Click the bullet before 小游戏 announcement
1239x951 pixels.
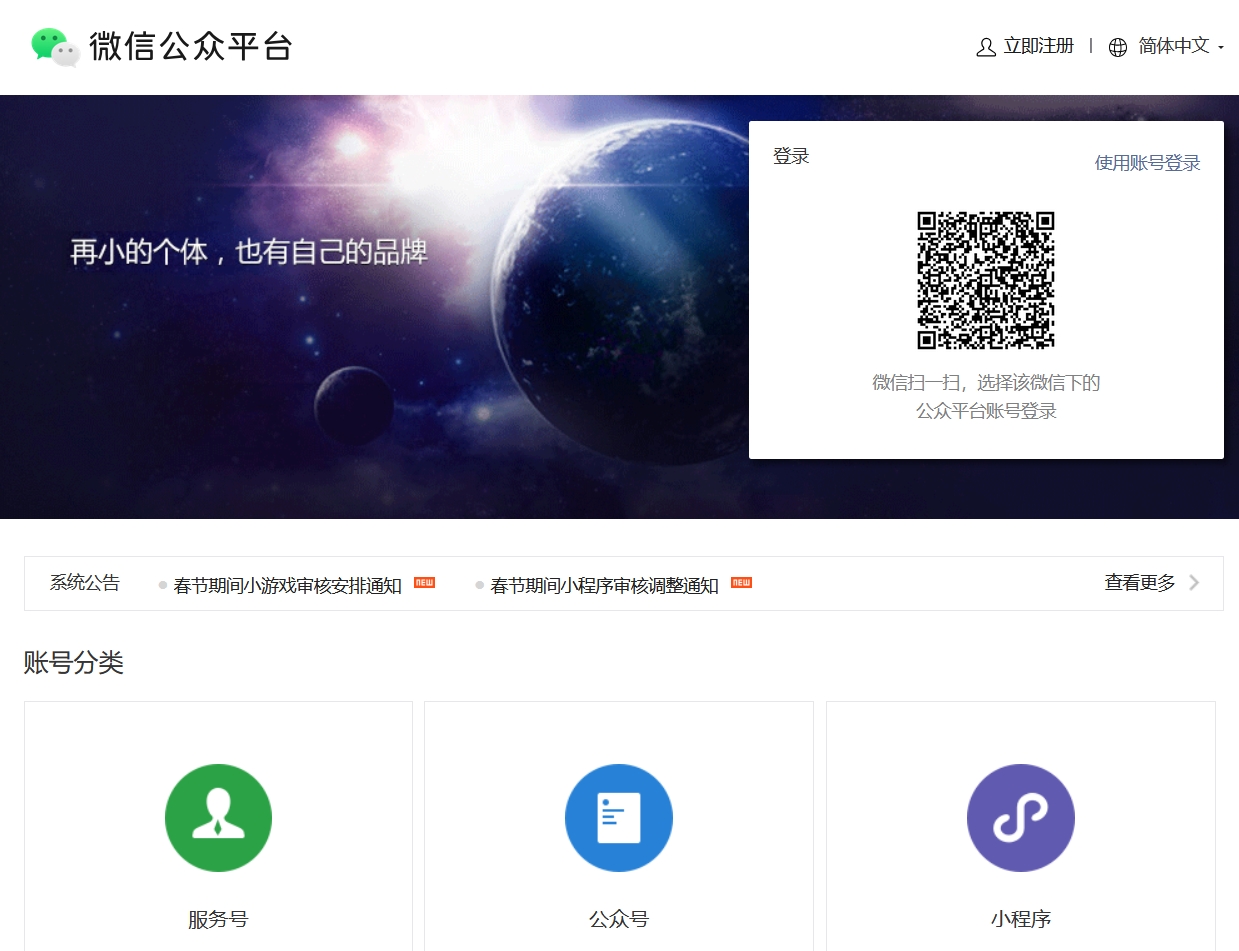tap(161, 585)
